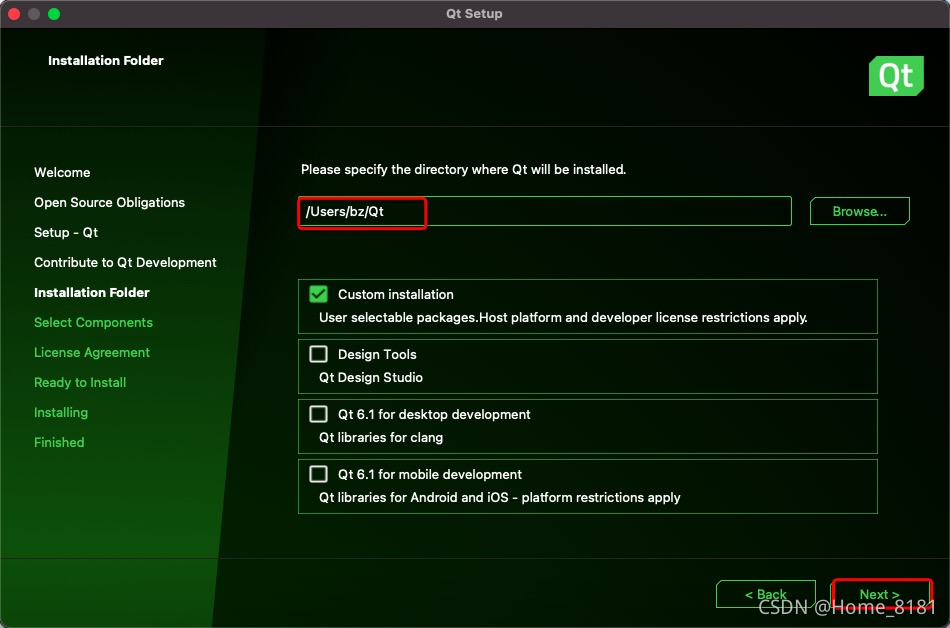Select the Setup - Qt step
Screen dimensions: 950x628
tap(66, 233)
